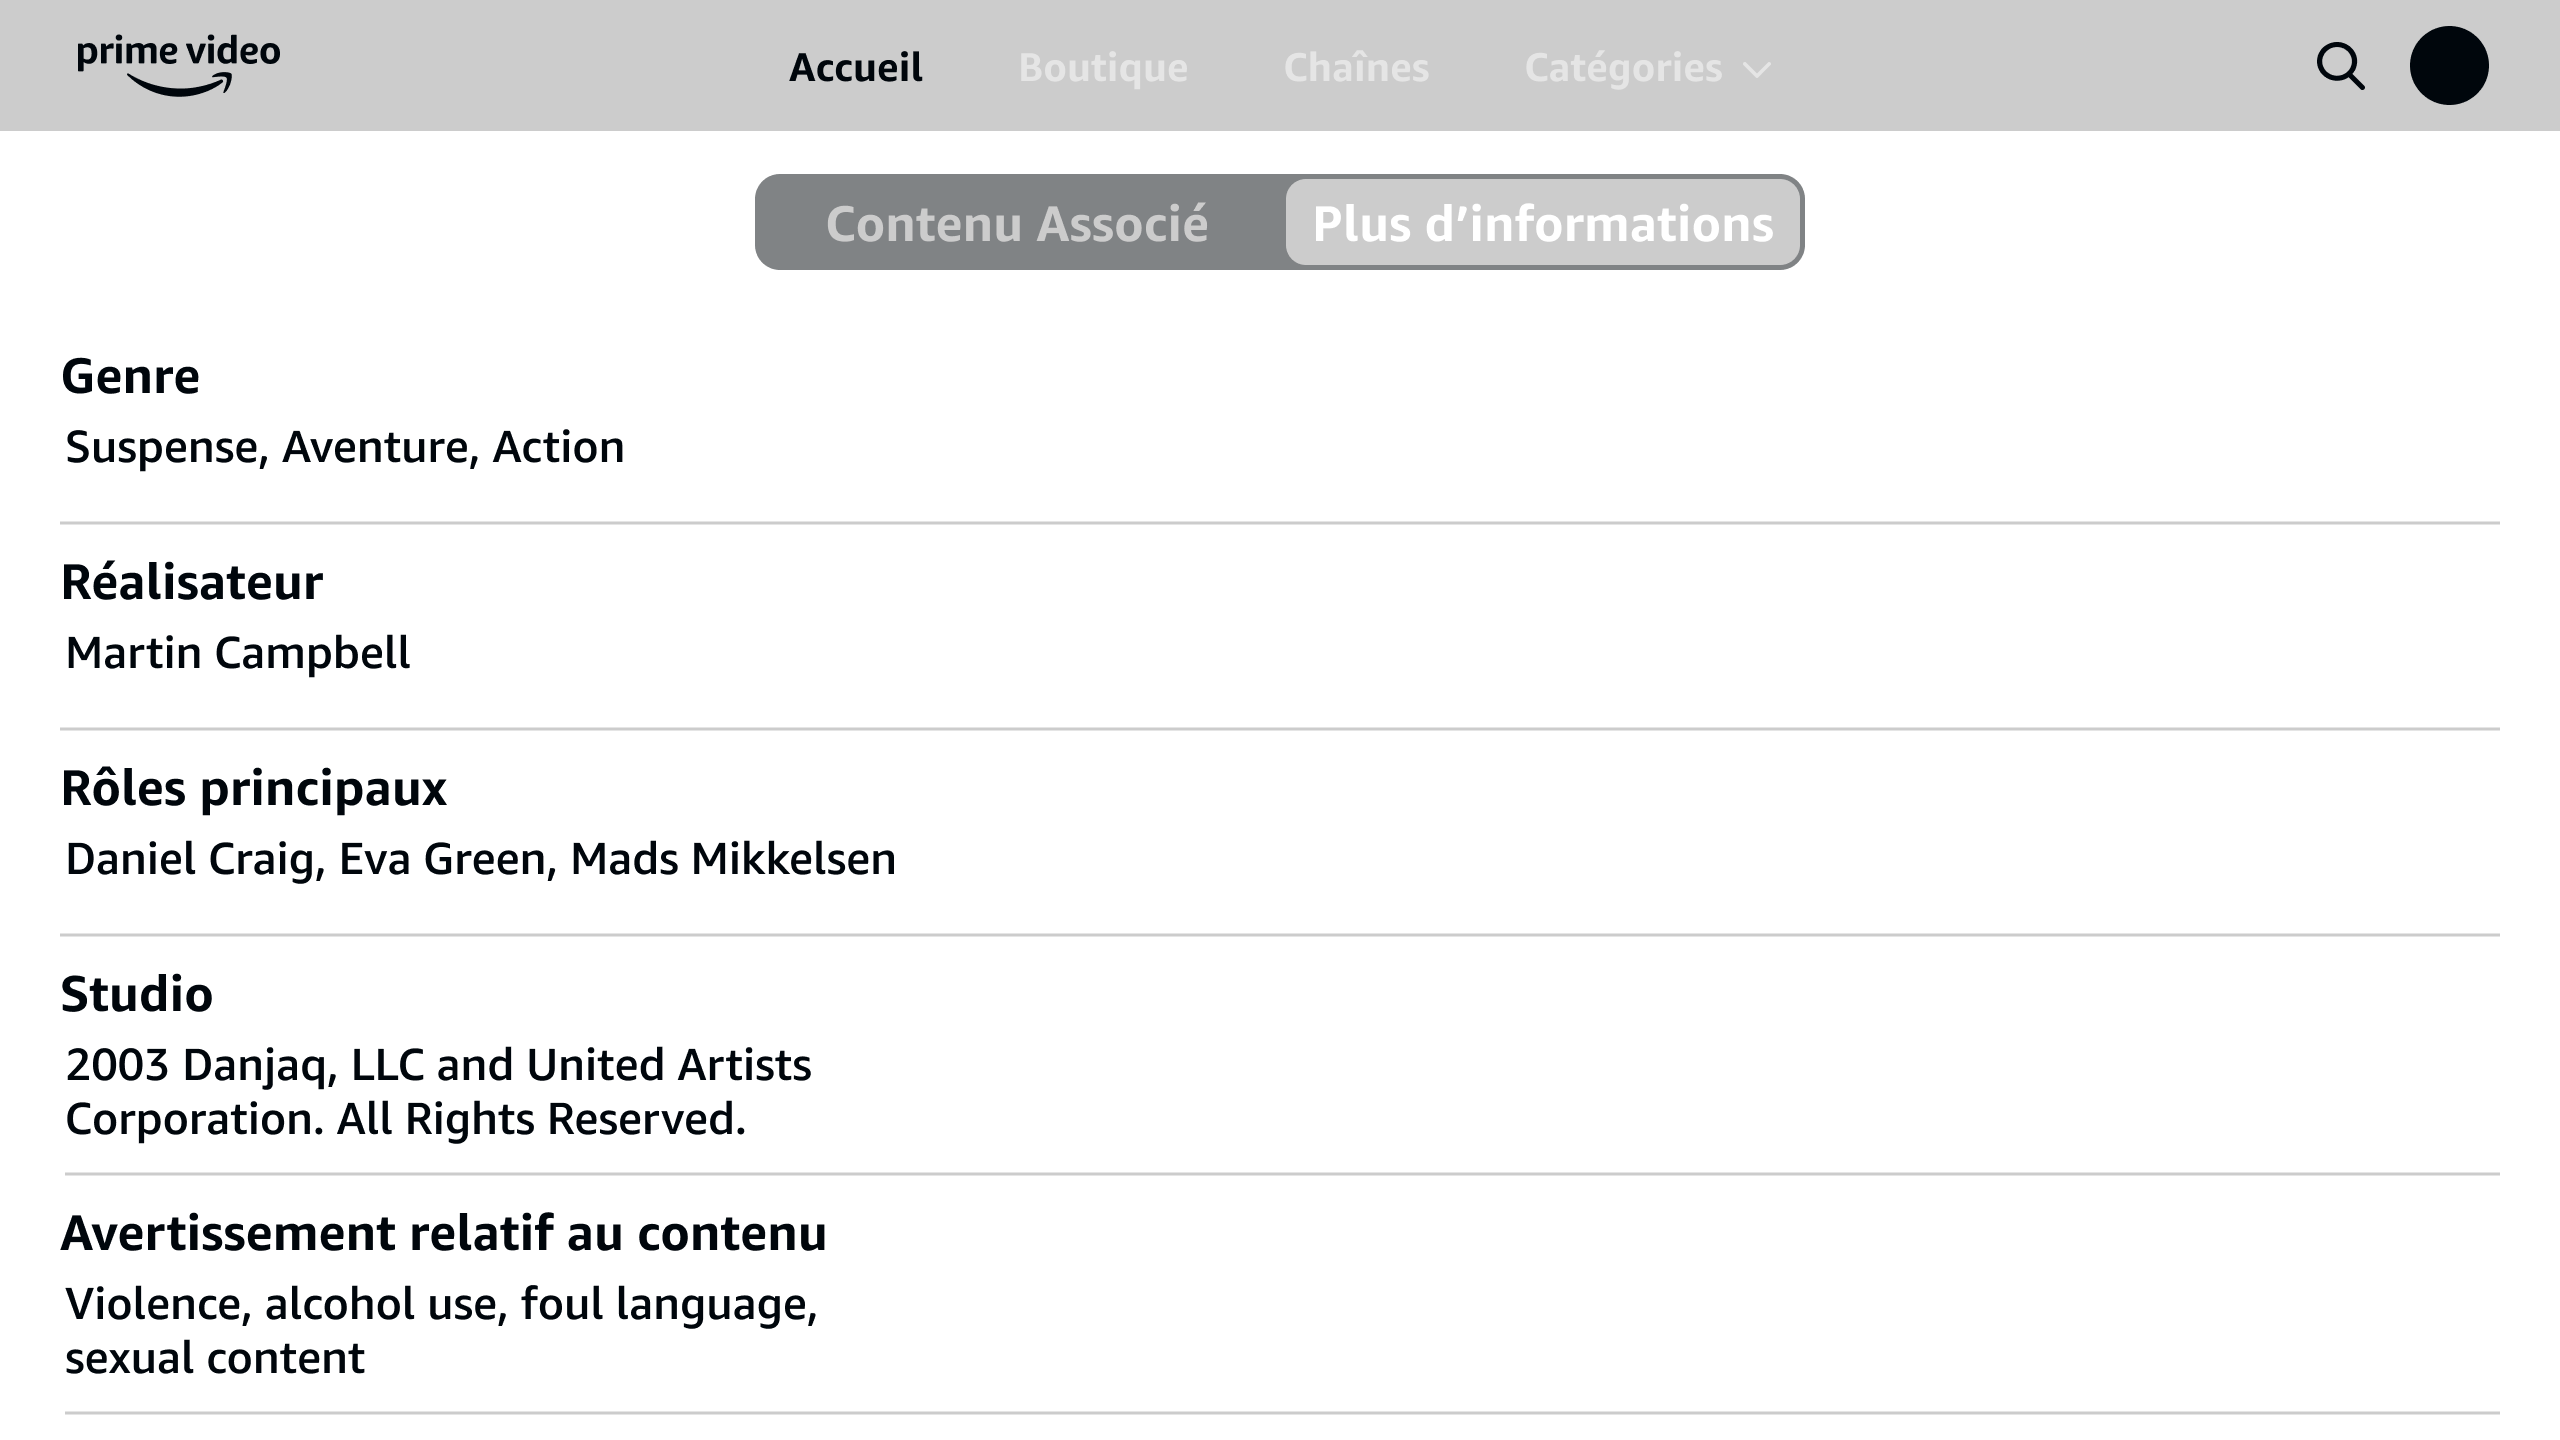Open the Daniel Craig actor link
The image size is (2560, 1440).
pos(189,859)
